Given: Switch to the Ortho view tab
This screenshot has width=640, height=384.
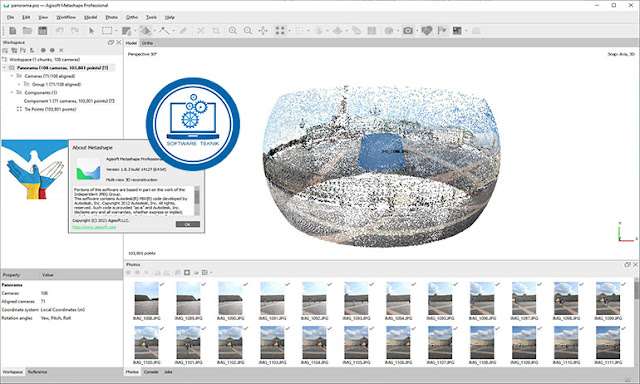Looking at the screenshot, I should tap(147, 43).
